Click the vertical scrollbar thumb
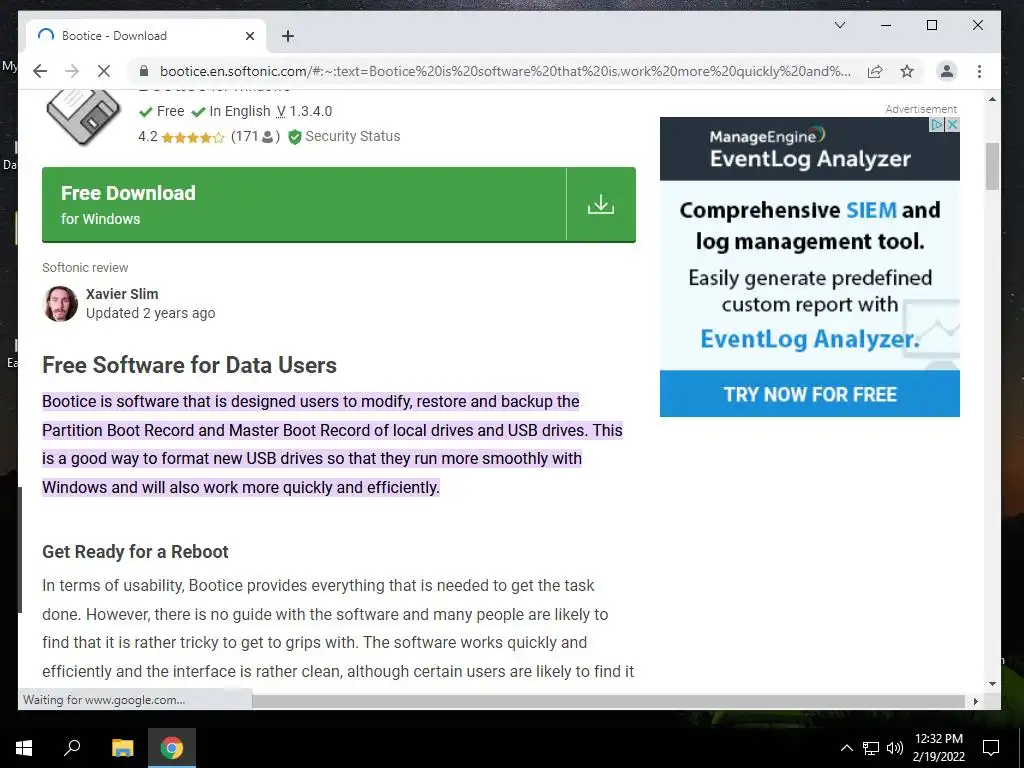 tap(992, 166)
